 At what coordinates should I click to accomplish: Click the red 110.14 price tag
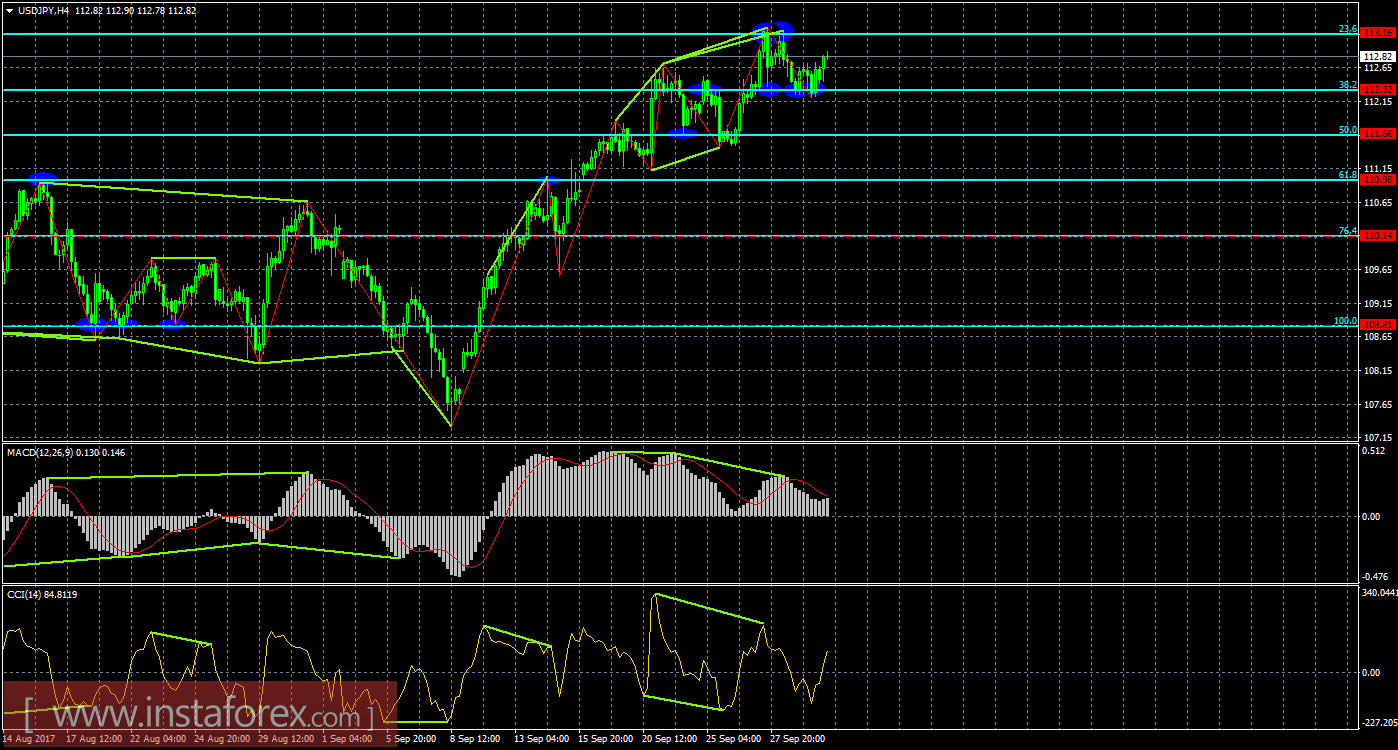pyautogui.click(x=1379, y=236)
